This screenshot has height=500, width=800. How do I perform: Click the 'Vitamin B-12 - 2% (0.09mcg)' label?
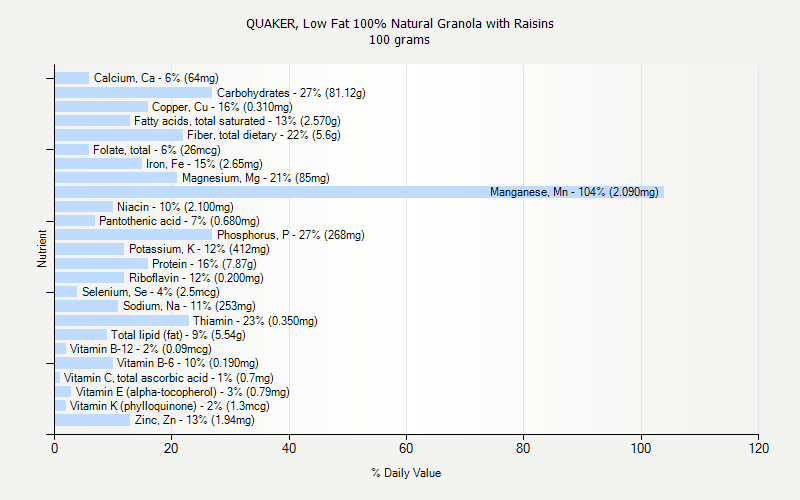140,349
